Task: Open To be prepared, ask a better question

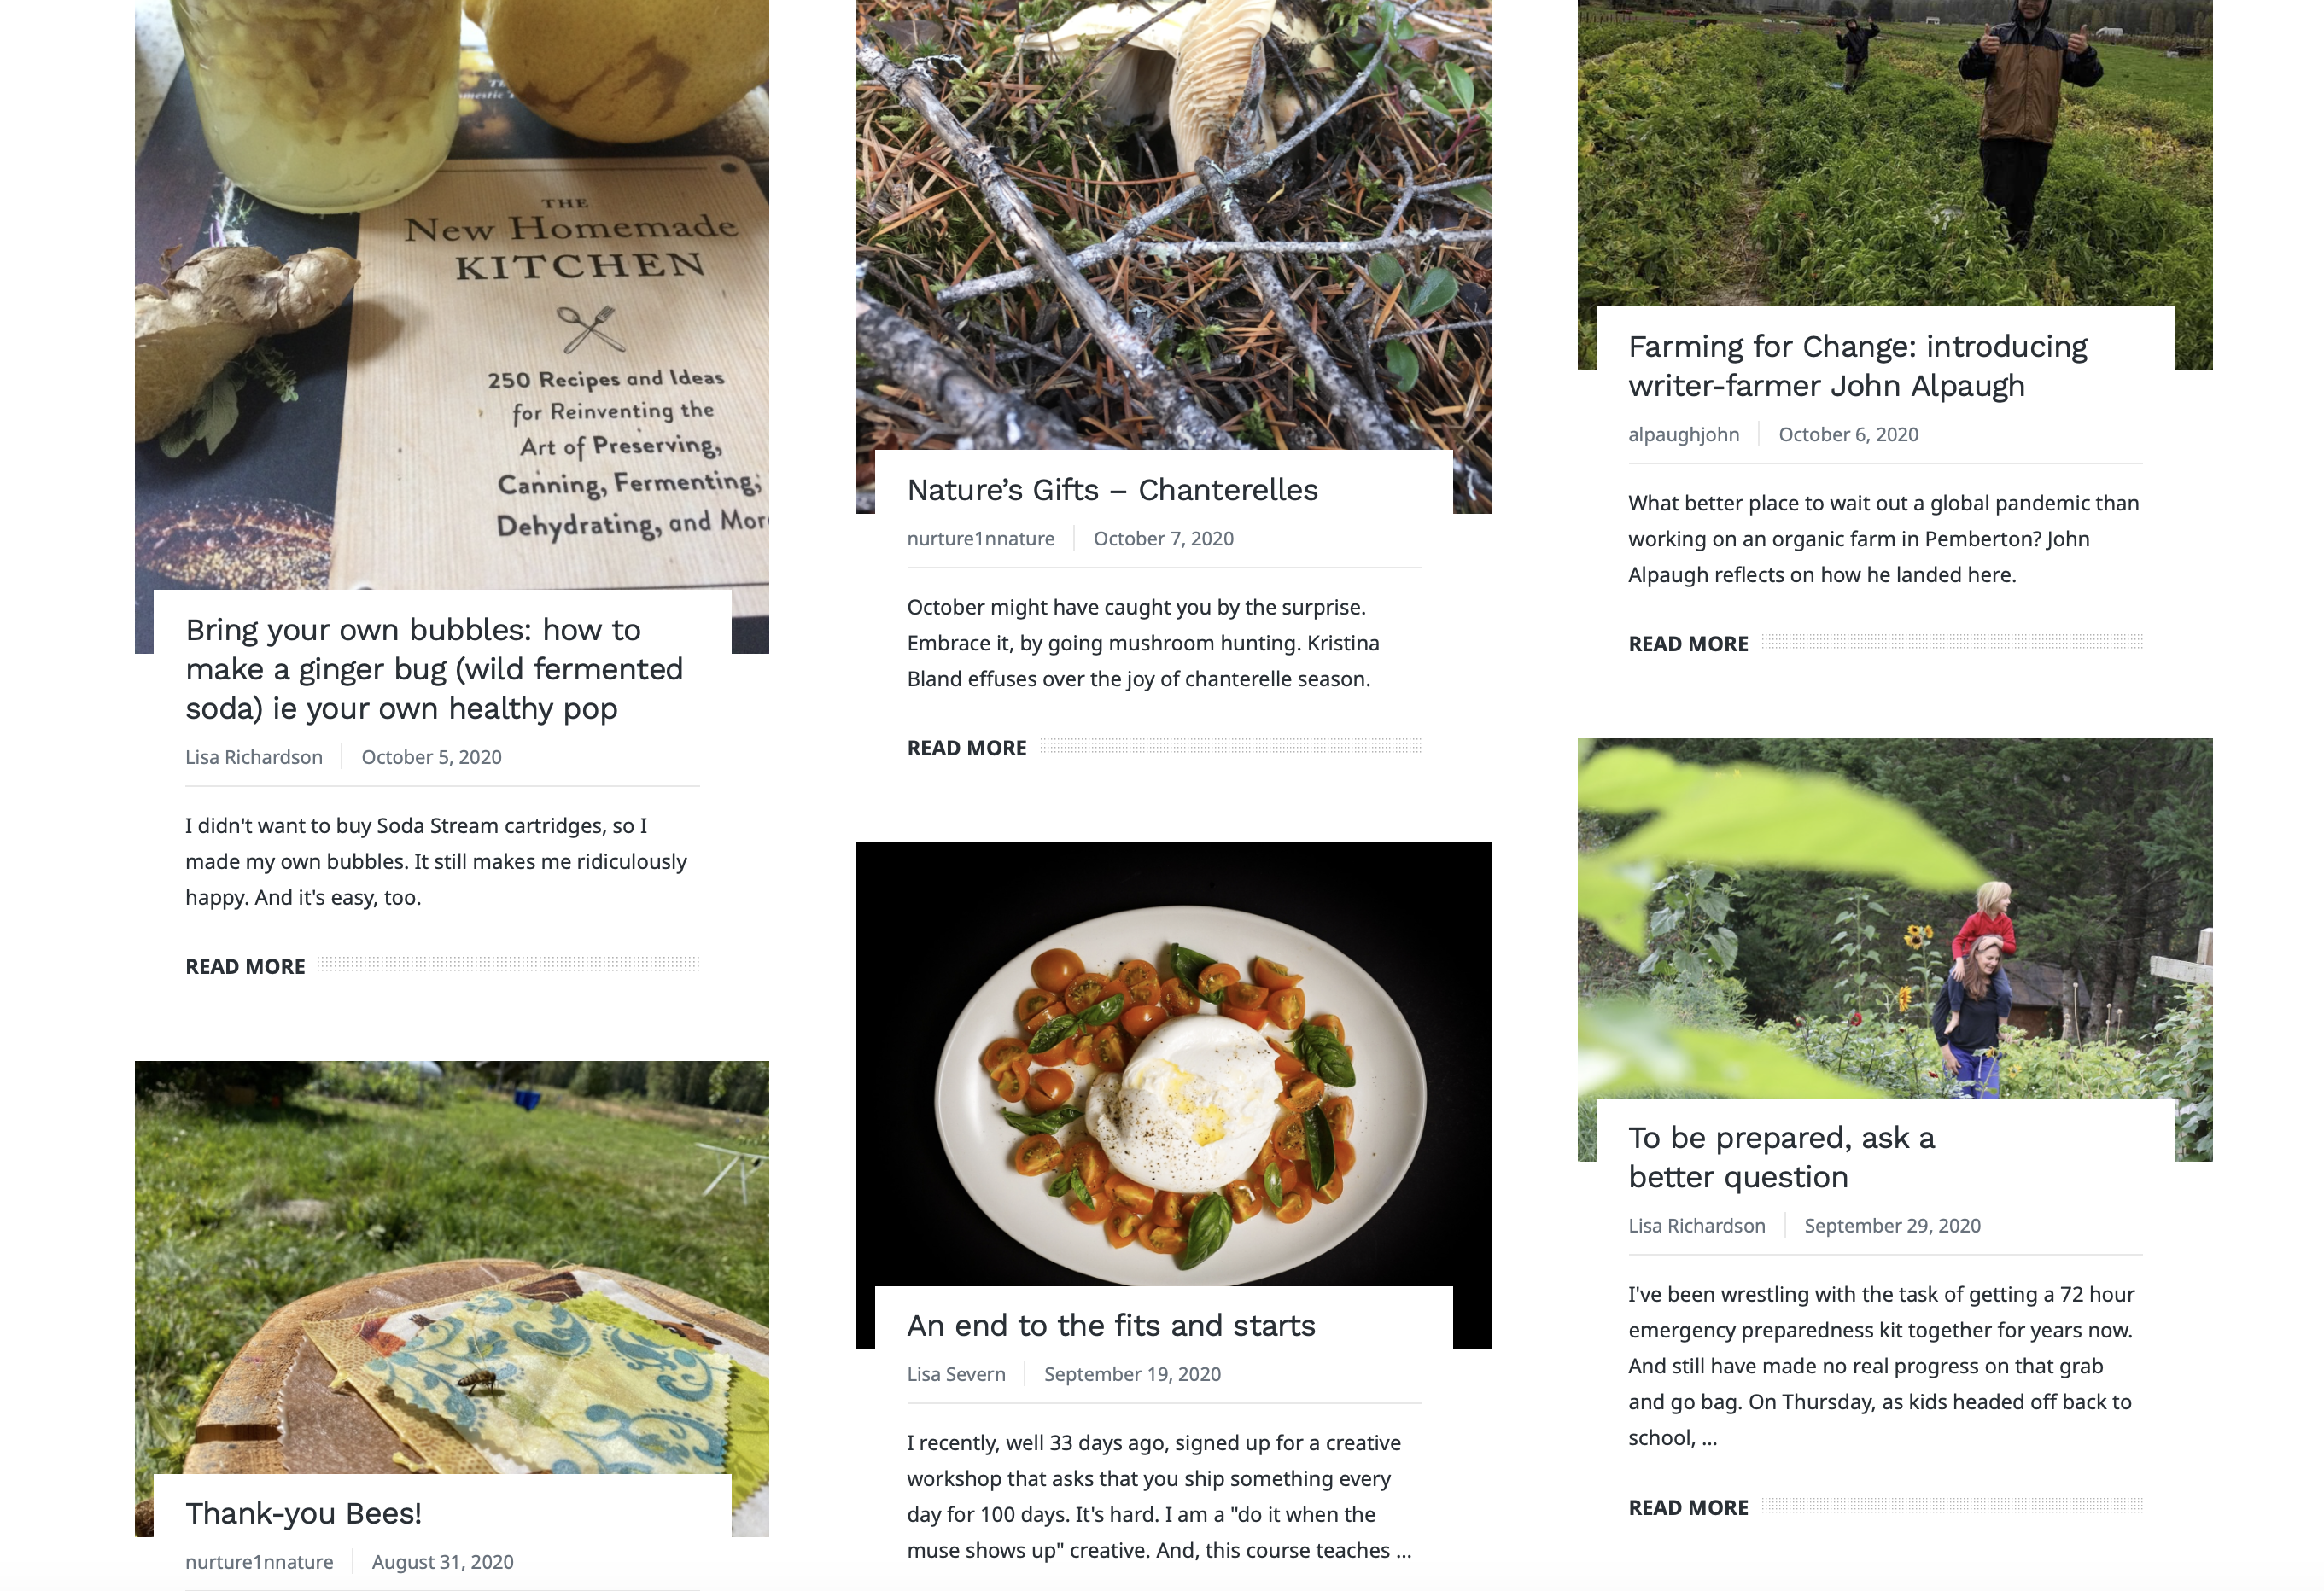Action: tap(1781, 1157)
